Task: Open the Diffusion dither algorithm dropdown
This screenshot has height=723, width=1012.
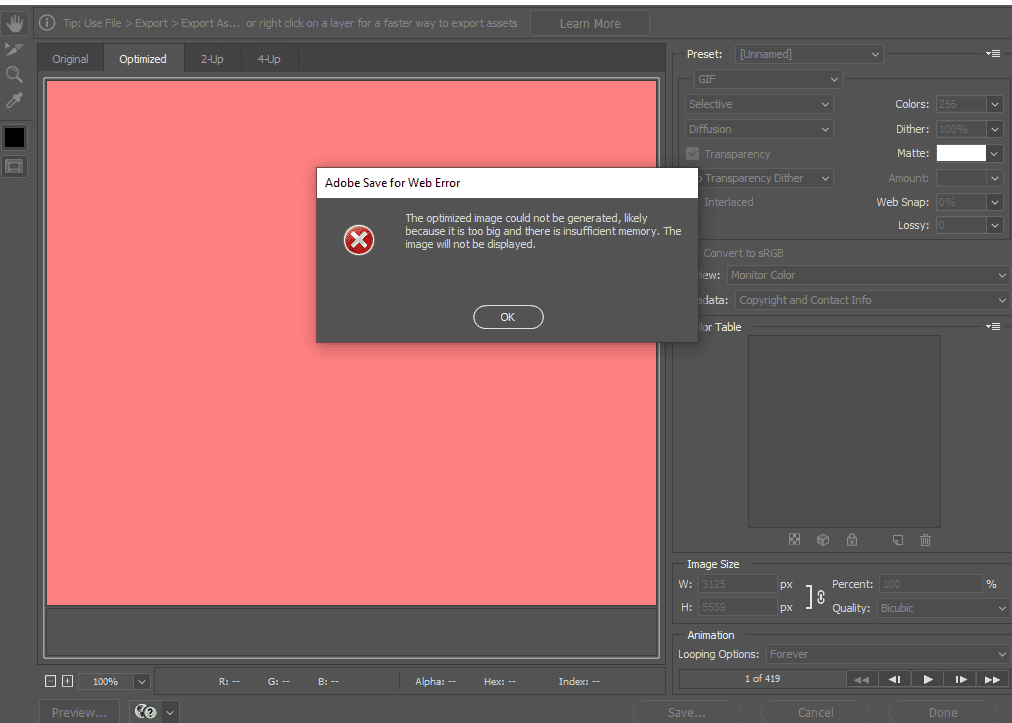Action: click(x=759, y=129)
